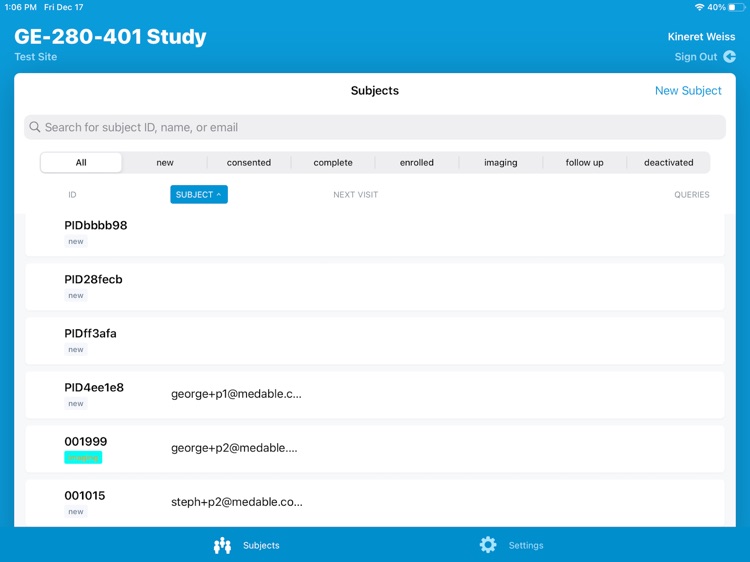Sort by QUERIES column
750x562 pixels.
tap(692, 195)
